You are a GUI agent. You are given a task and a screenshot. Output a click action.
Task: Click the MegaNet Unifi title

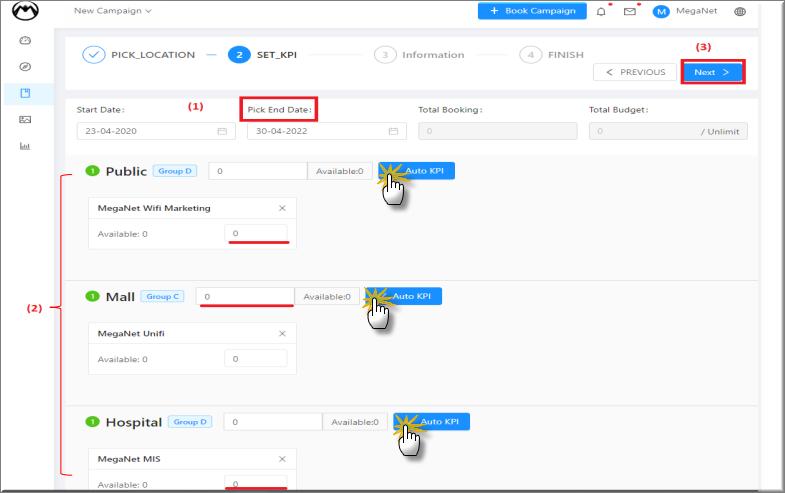[131, 334]
